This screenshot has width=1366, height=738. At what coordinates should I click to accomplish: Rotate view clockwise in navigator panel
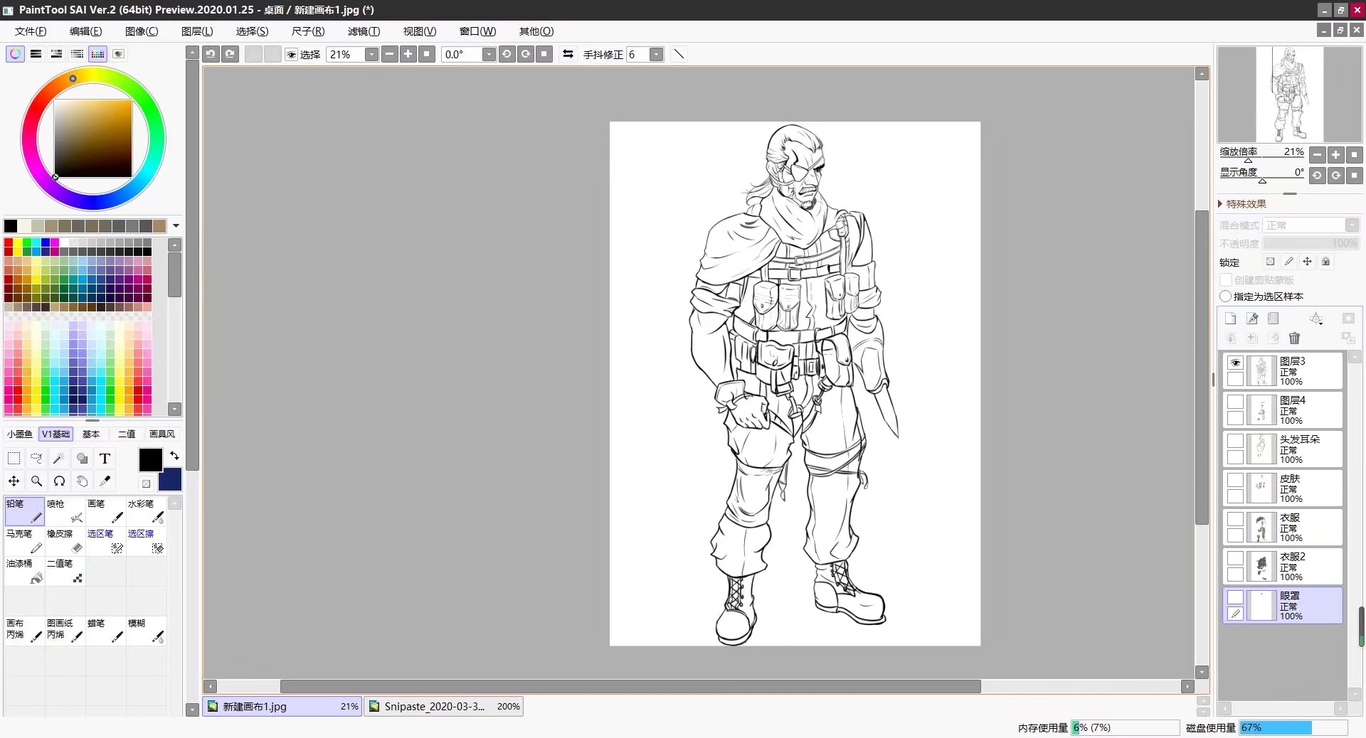point(1336,175)
